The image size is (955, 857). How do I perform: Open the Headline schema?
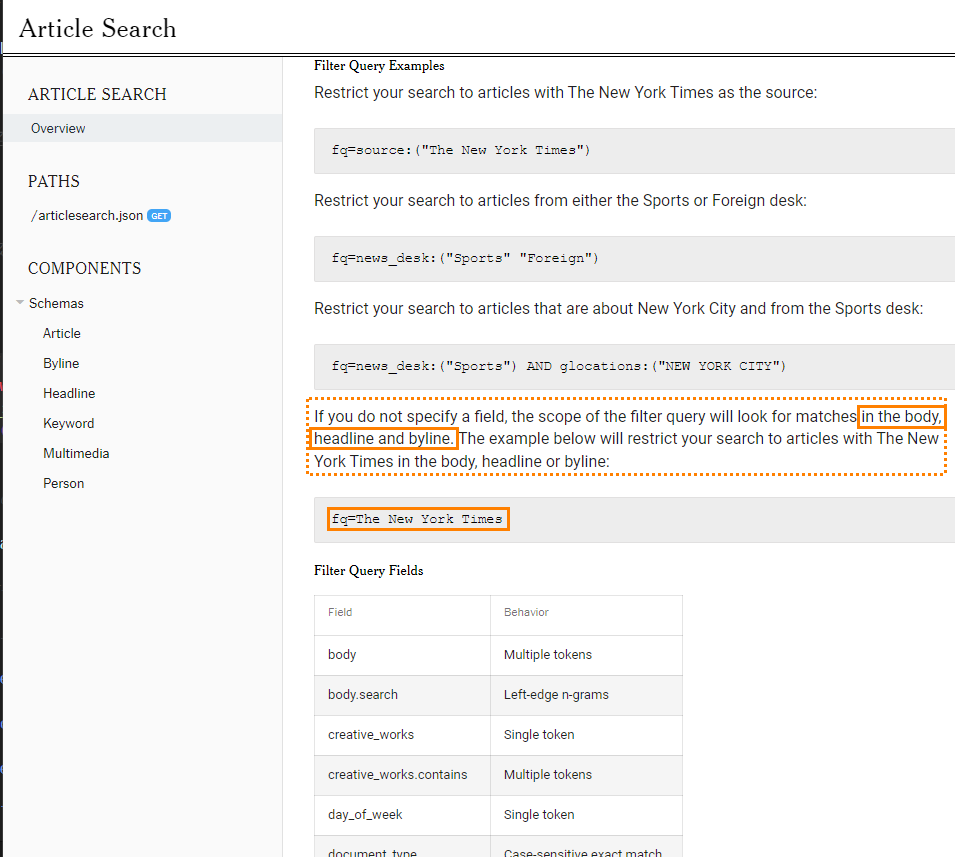pyautogui.click(x=69, y=393)
